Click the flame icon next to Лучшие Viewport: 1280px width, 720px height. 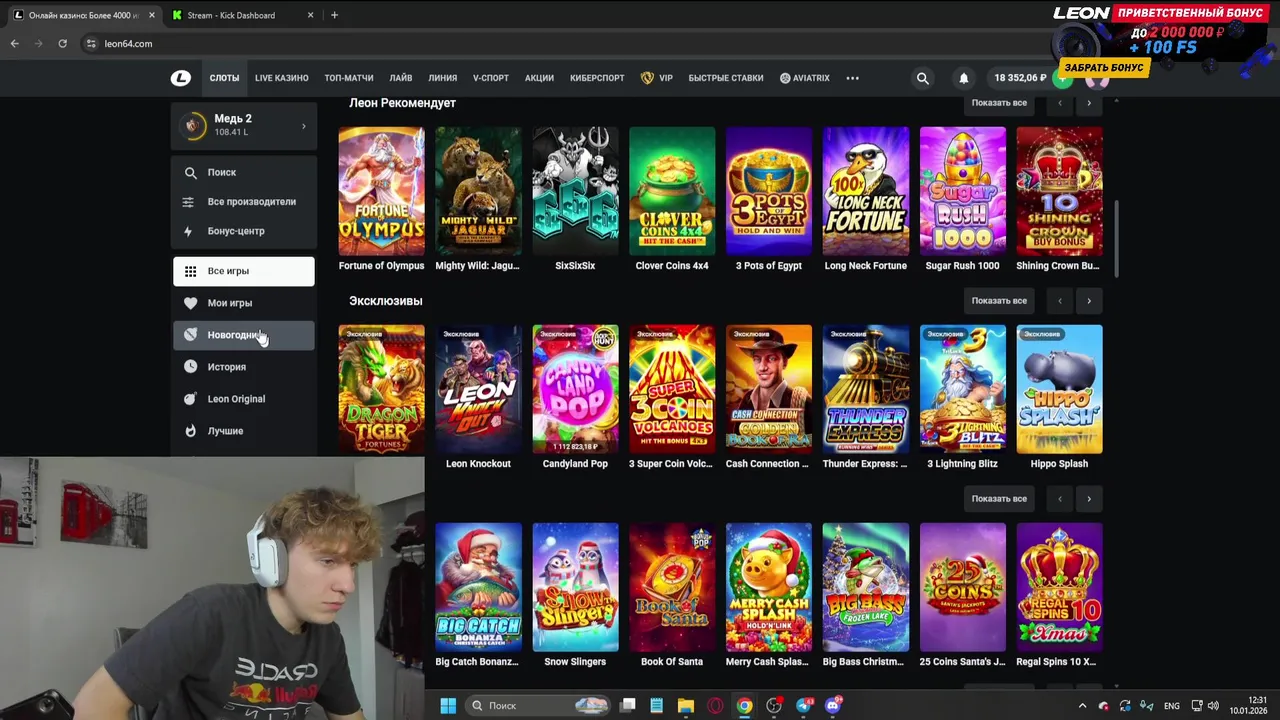coord(190,431)
